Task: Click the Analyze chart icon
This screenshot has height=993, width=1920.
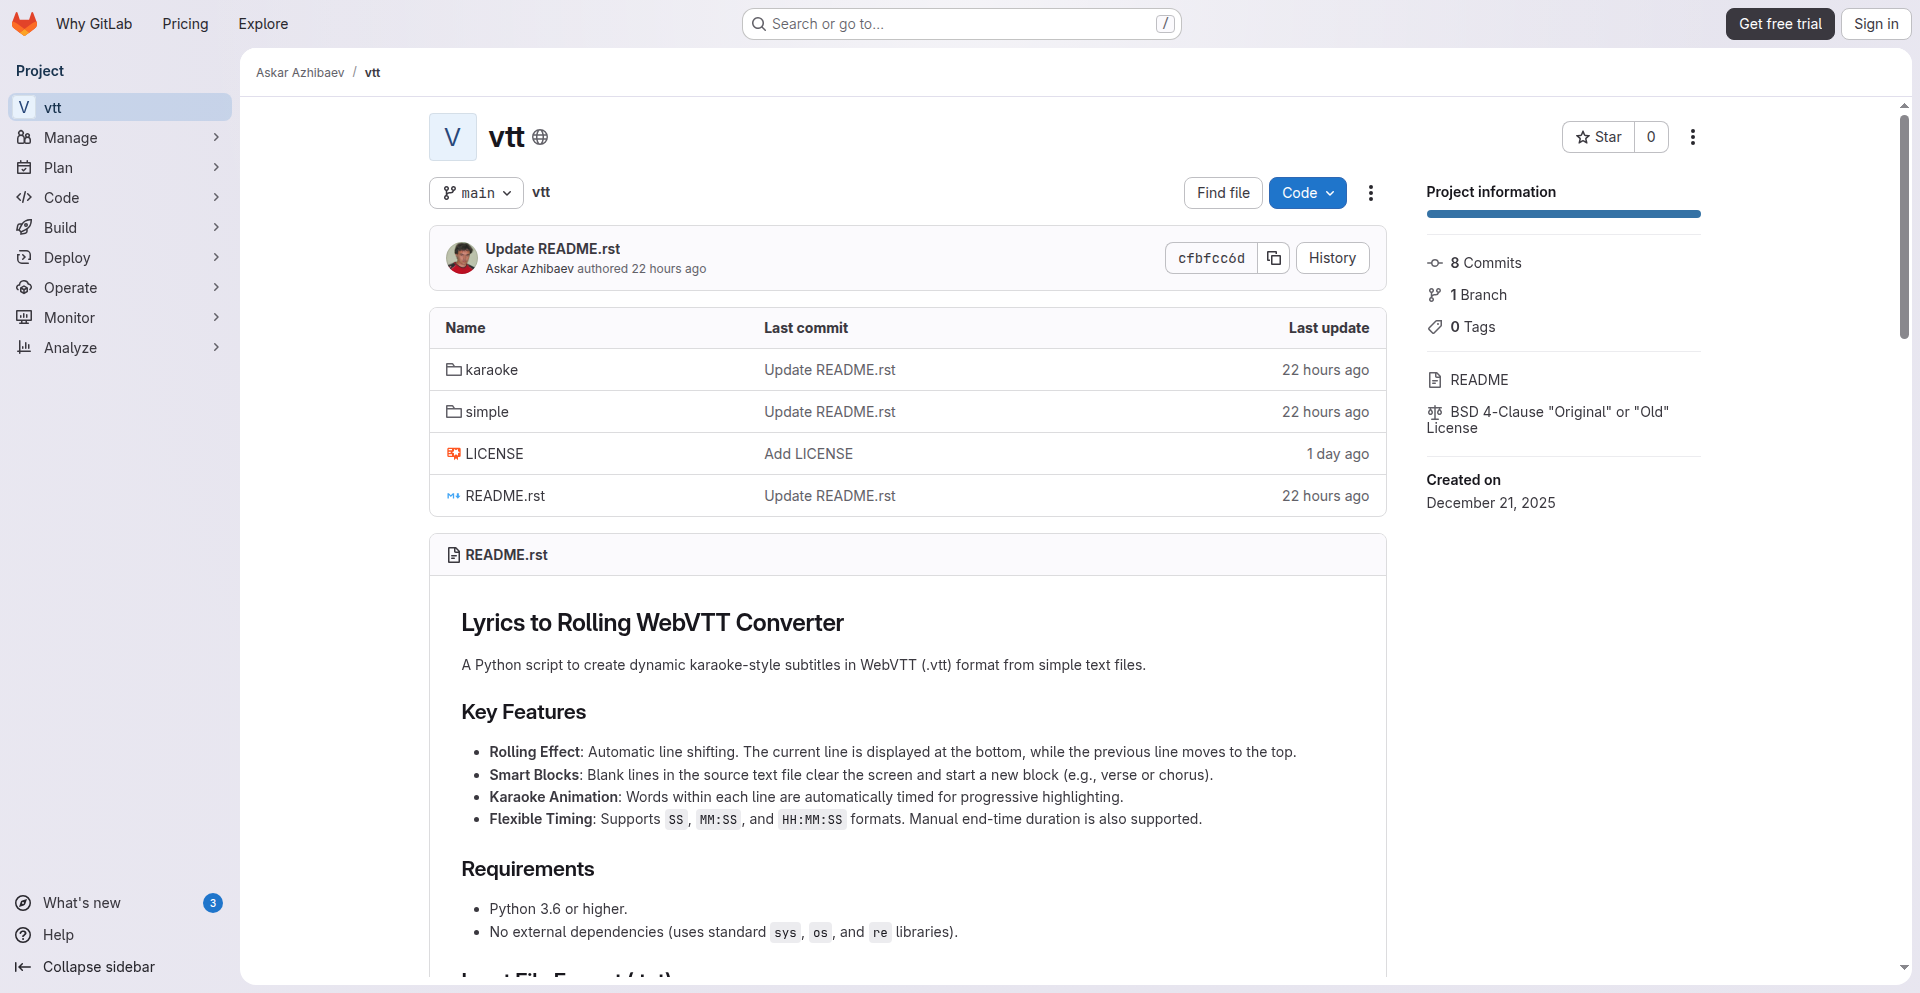Action: [24, 347]
